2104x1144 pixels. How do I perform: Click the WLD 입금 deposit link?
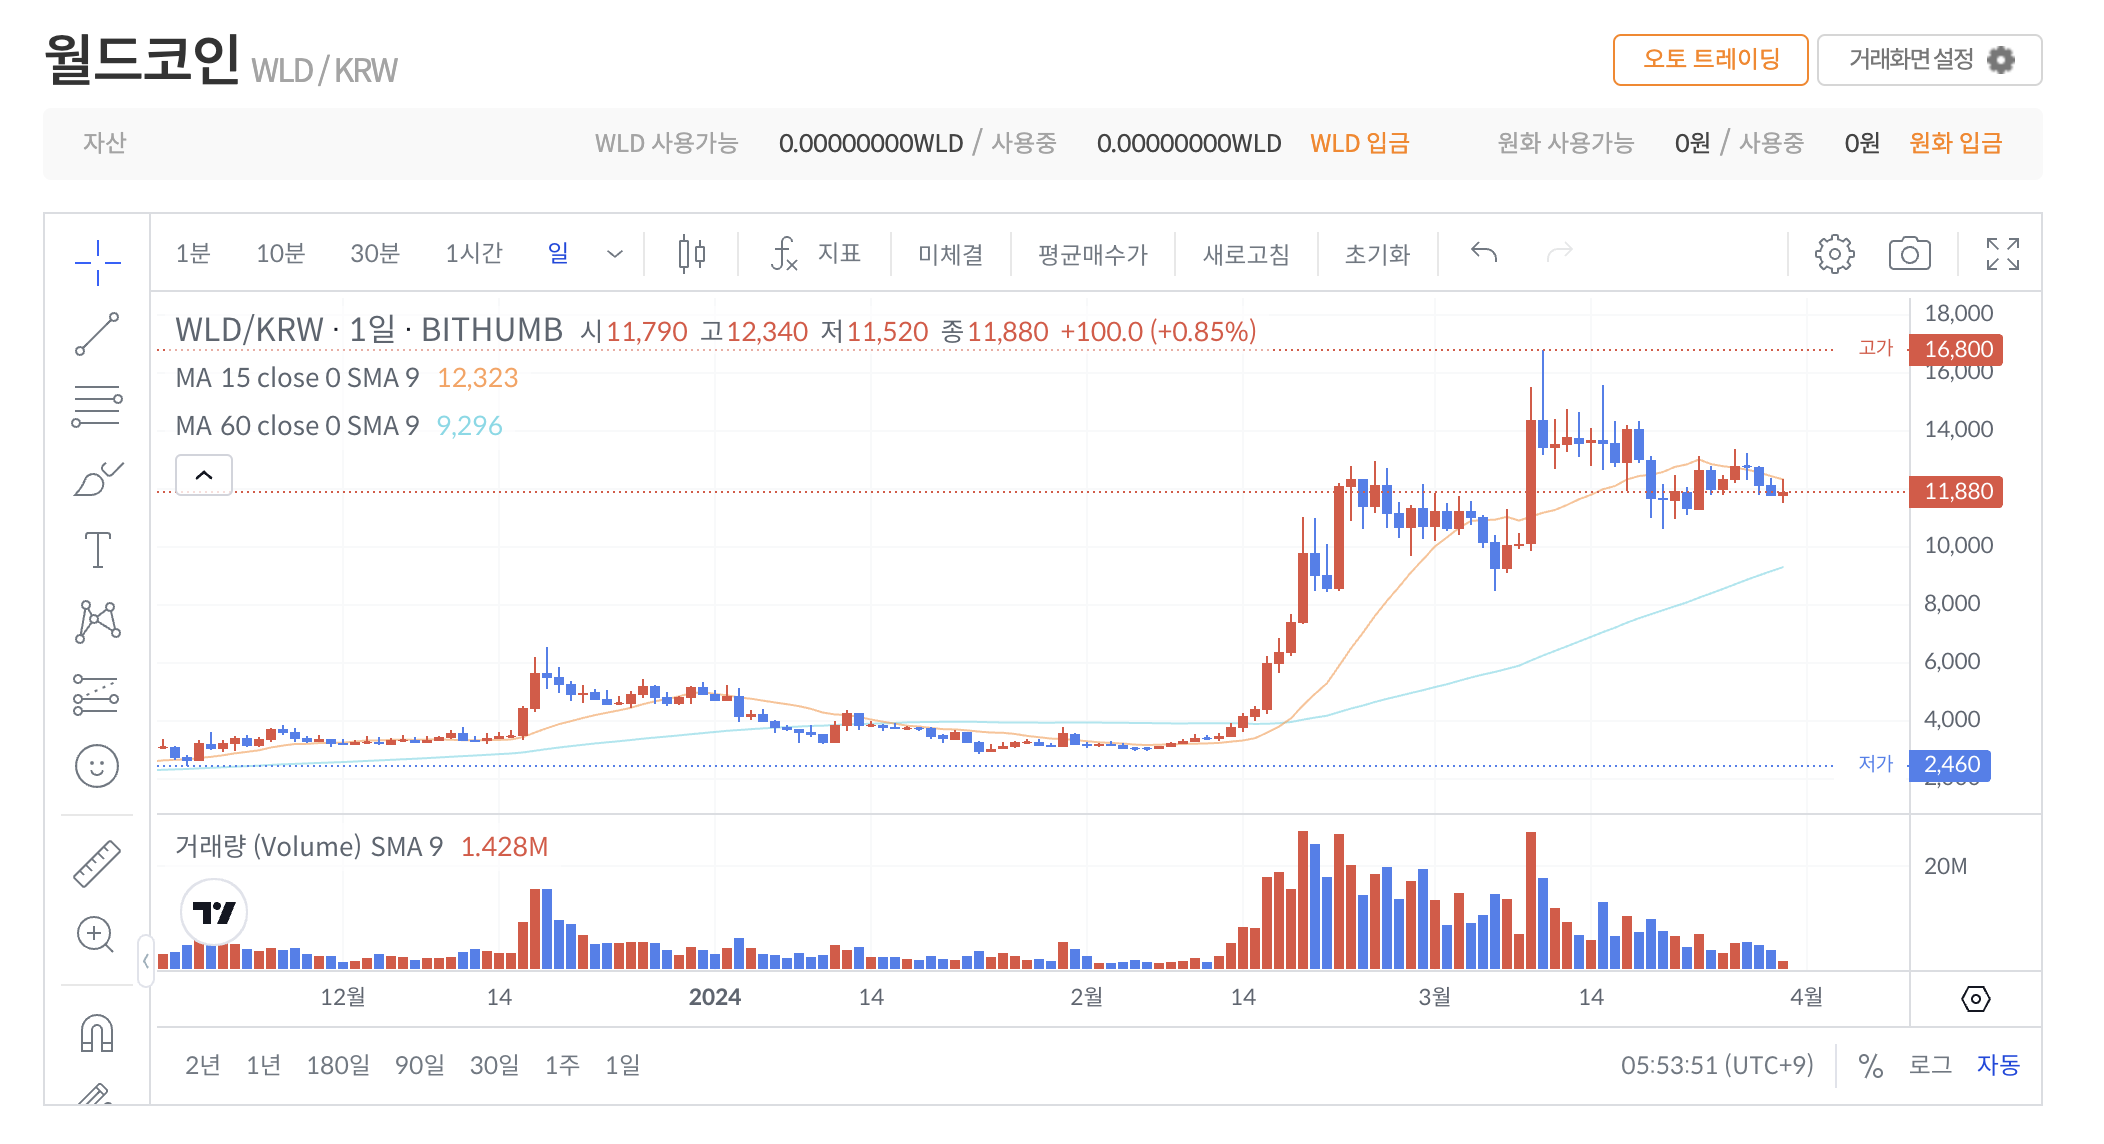pos(1359,143)
